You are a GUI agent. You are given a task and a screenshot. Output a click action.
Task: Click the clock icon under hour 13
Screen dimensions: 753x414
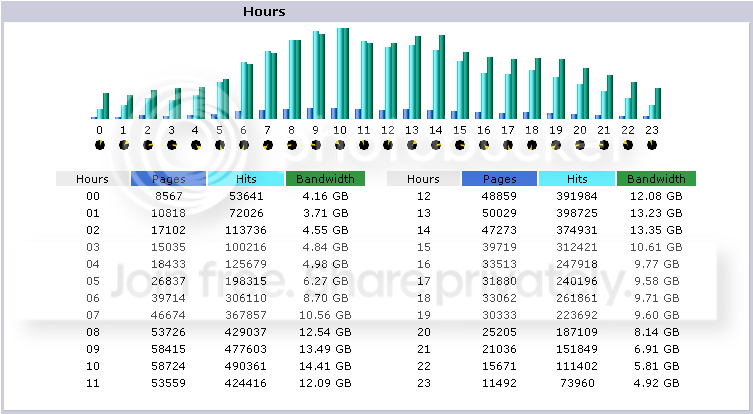click(412, 145)
